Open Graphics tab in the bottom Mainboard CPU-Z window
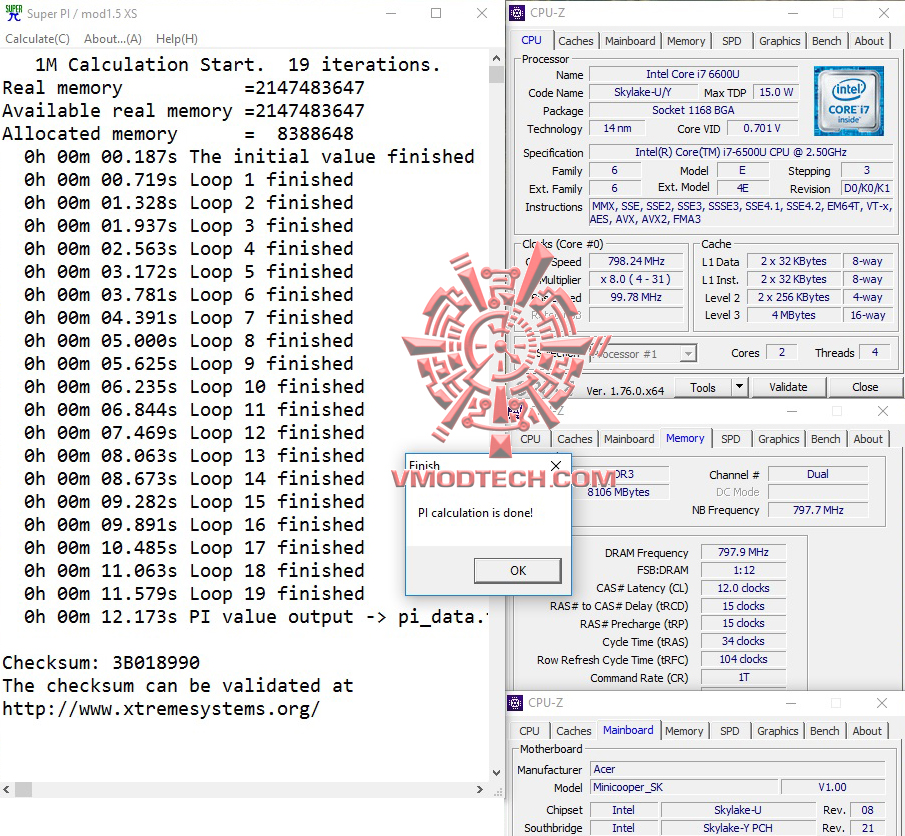 point(777,731)
